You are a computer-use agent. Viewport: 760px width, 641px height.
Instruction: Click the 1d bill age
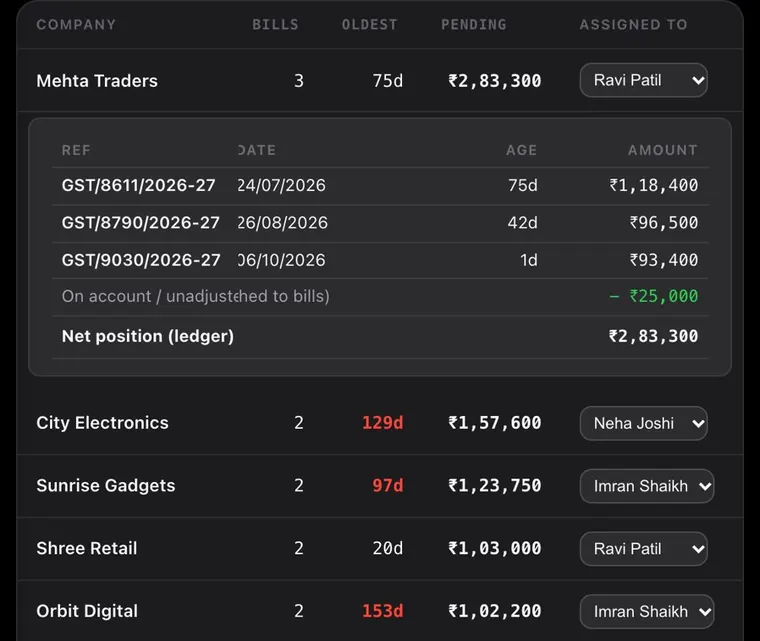529,260
